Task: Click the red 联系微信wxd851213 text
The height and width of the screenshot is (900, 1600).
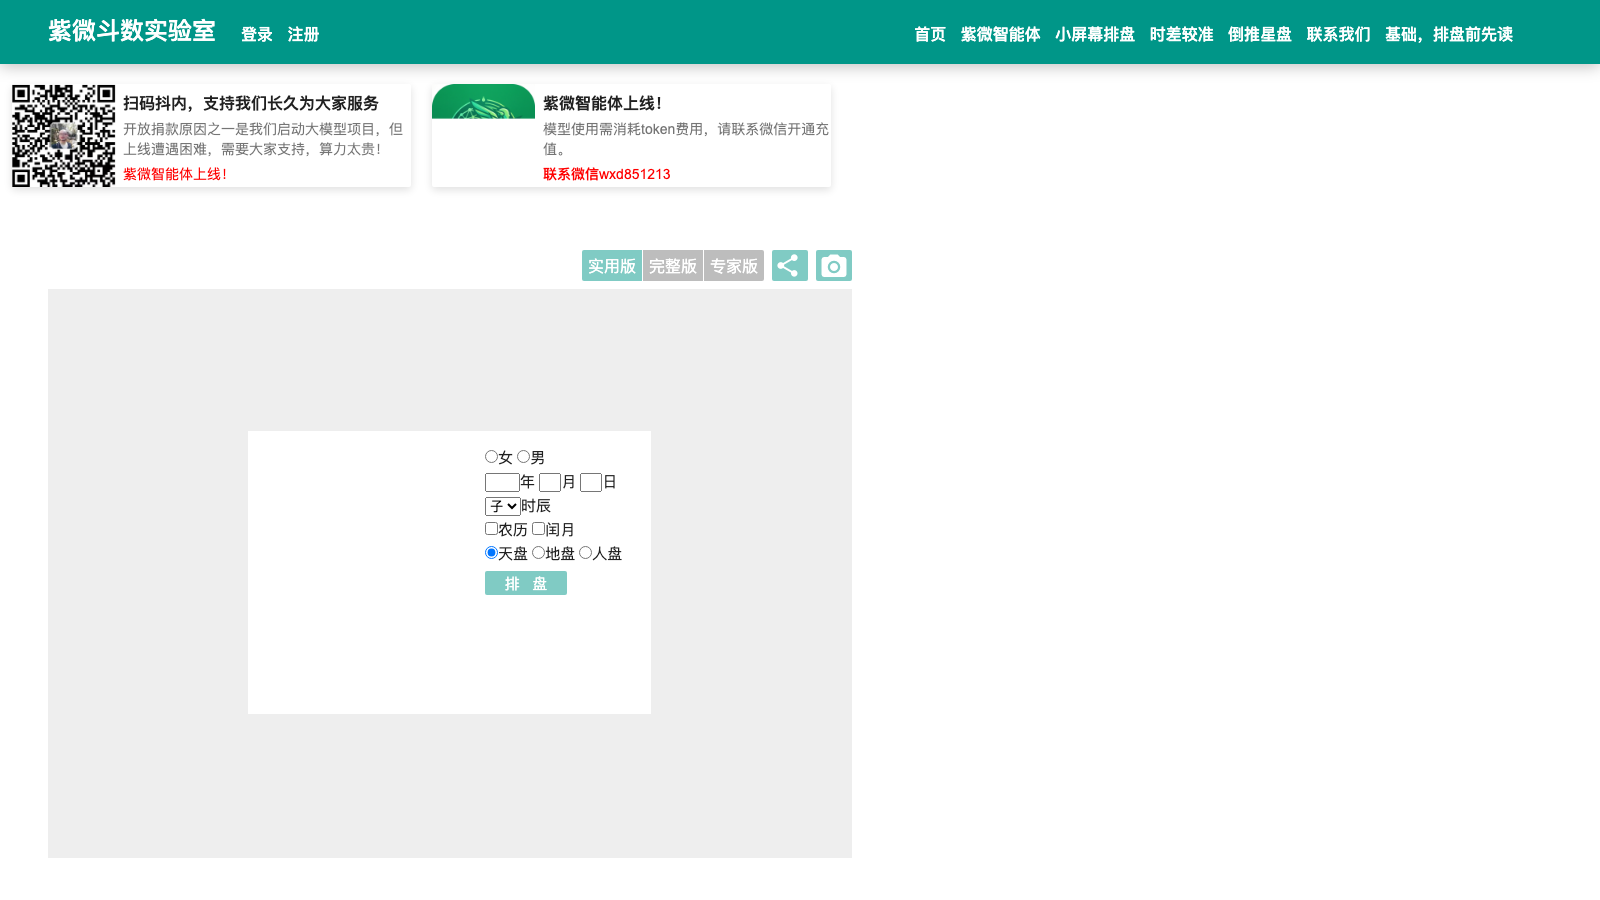Action: (x=607, y=174)
